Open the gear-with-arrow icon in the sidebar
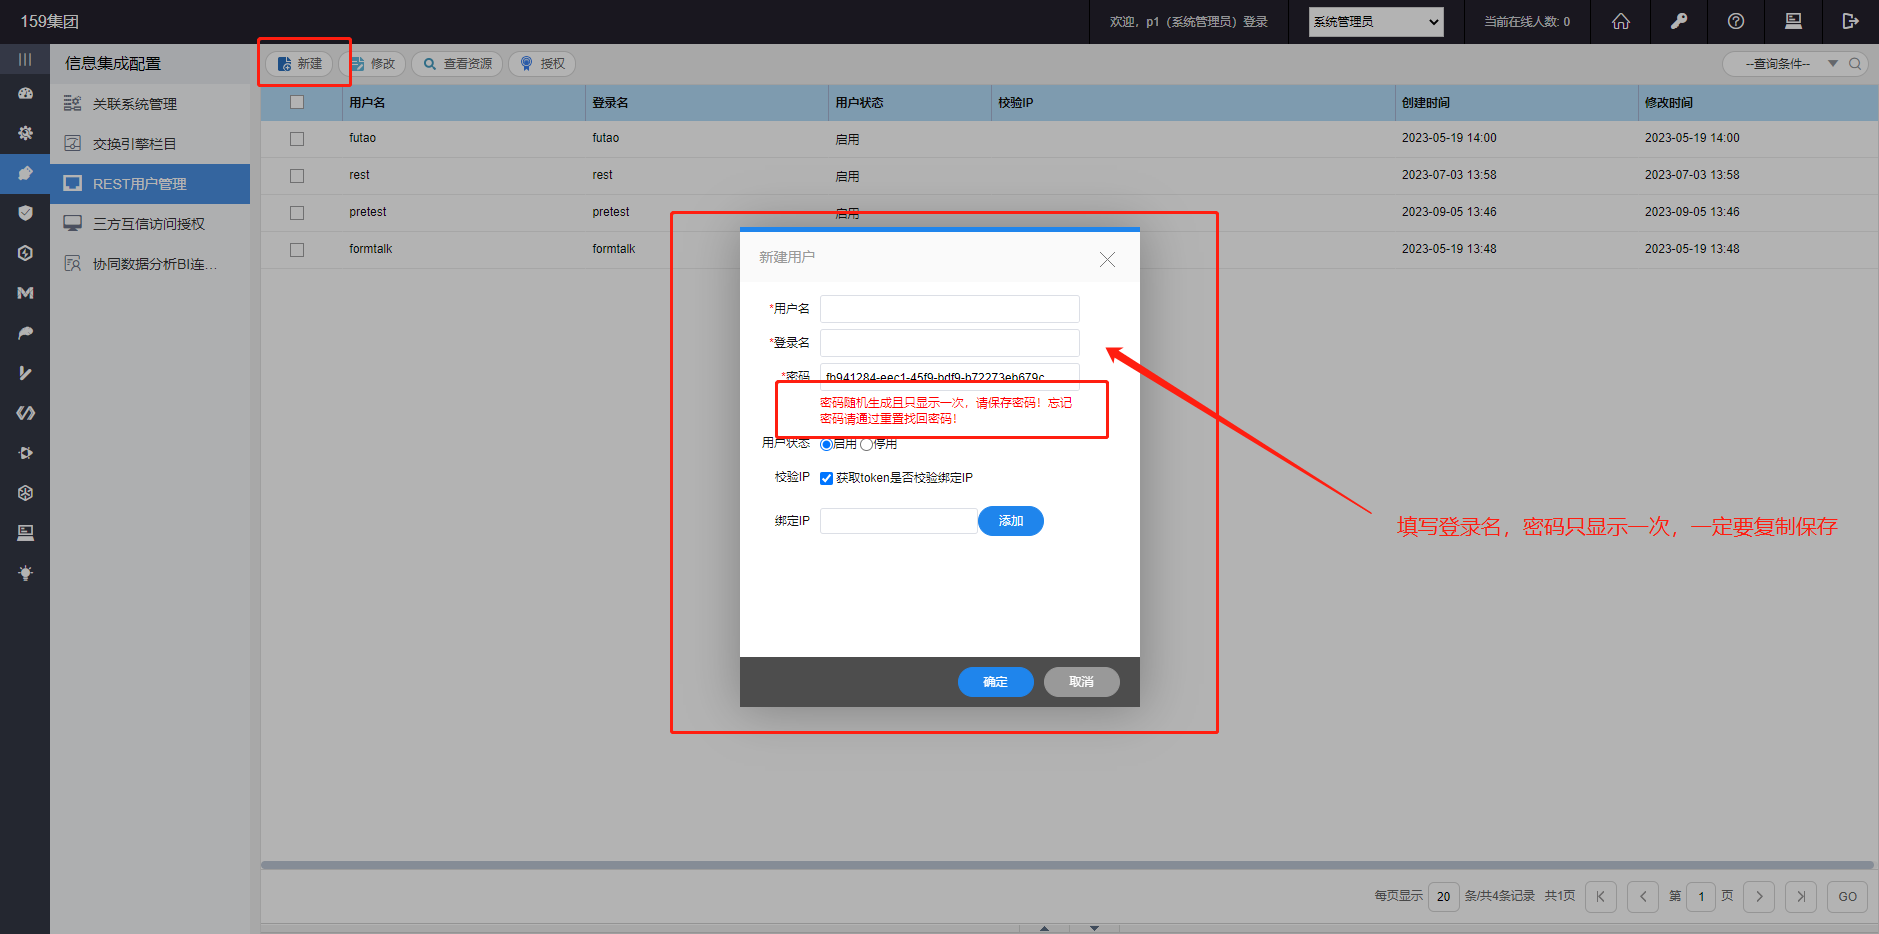 25,453
